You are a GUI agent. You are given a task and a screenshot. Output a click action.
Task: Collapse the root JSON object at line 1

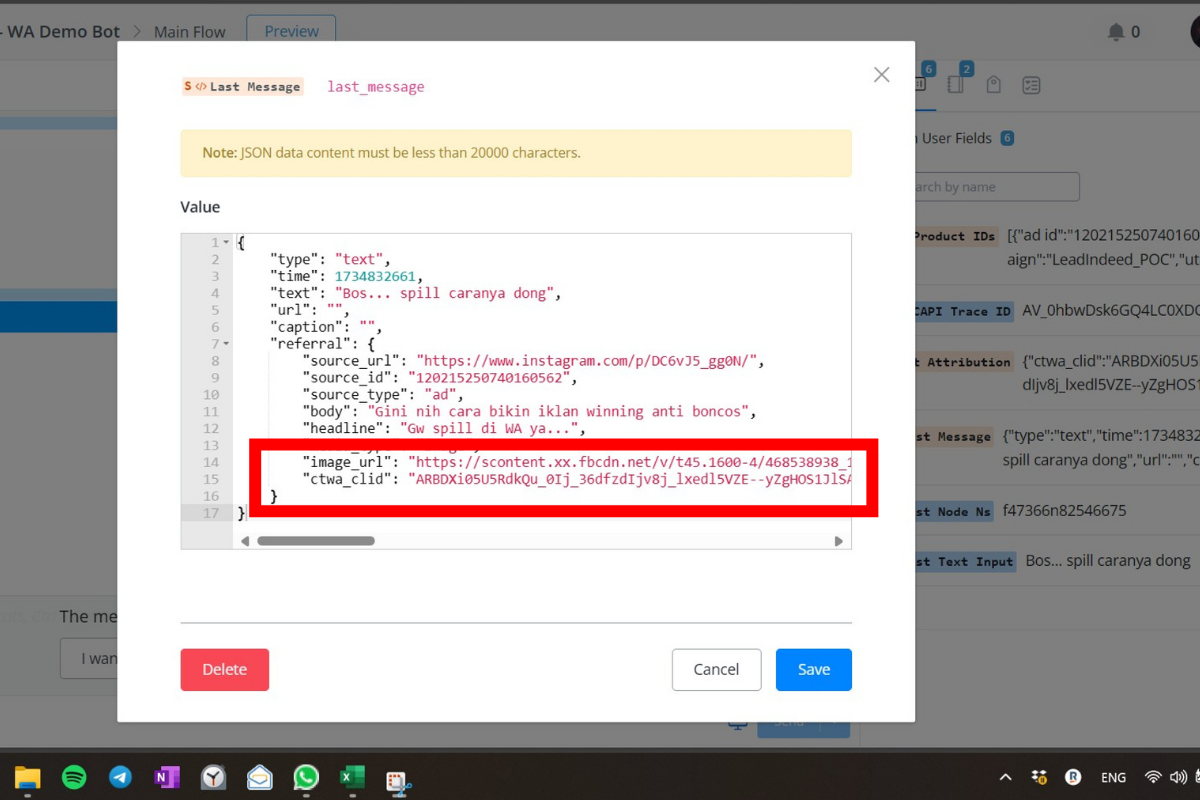point(227,243)
